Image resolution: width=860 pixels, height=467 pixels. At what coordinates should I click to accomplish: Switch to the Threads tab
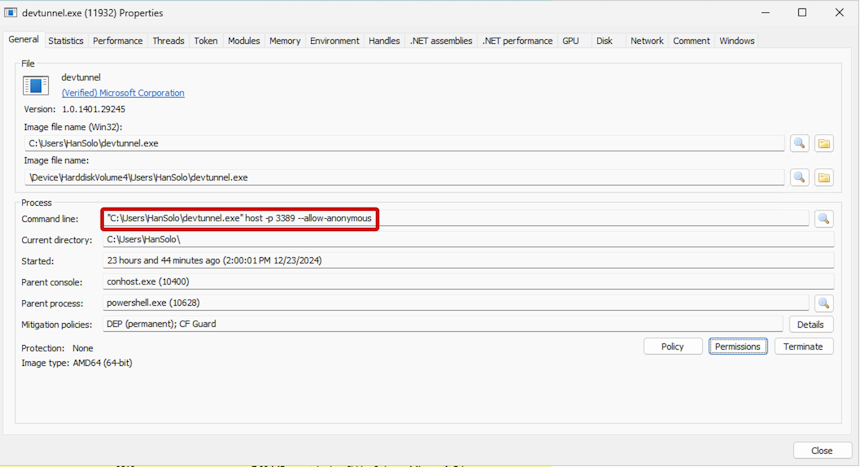tap(168, 41)
